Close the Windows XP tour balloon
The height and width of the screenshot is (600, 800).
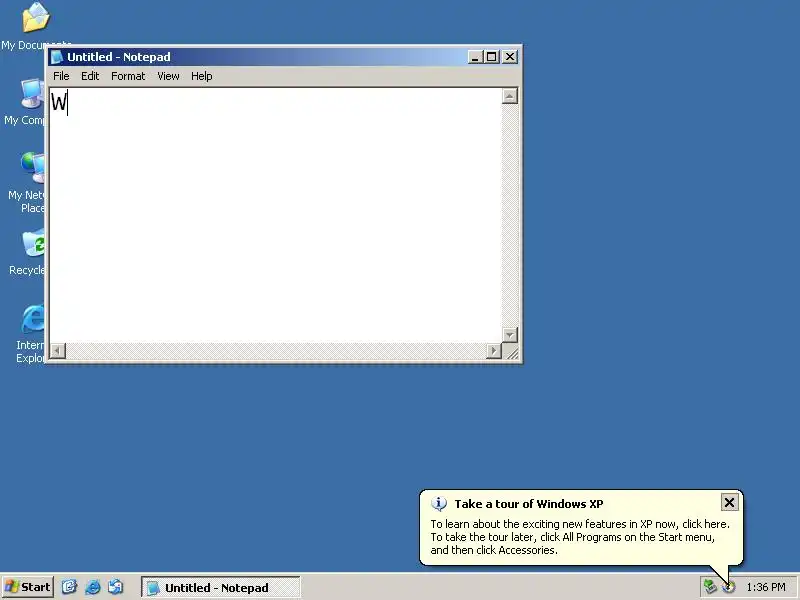click(730, 503)
